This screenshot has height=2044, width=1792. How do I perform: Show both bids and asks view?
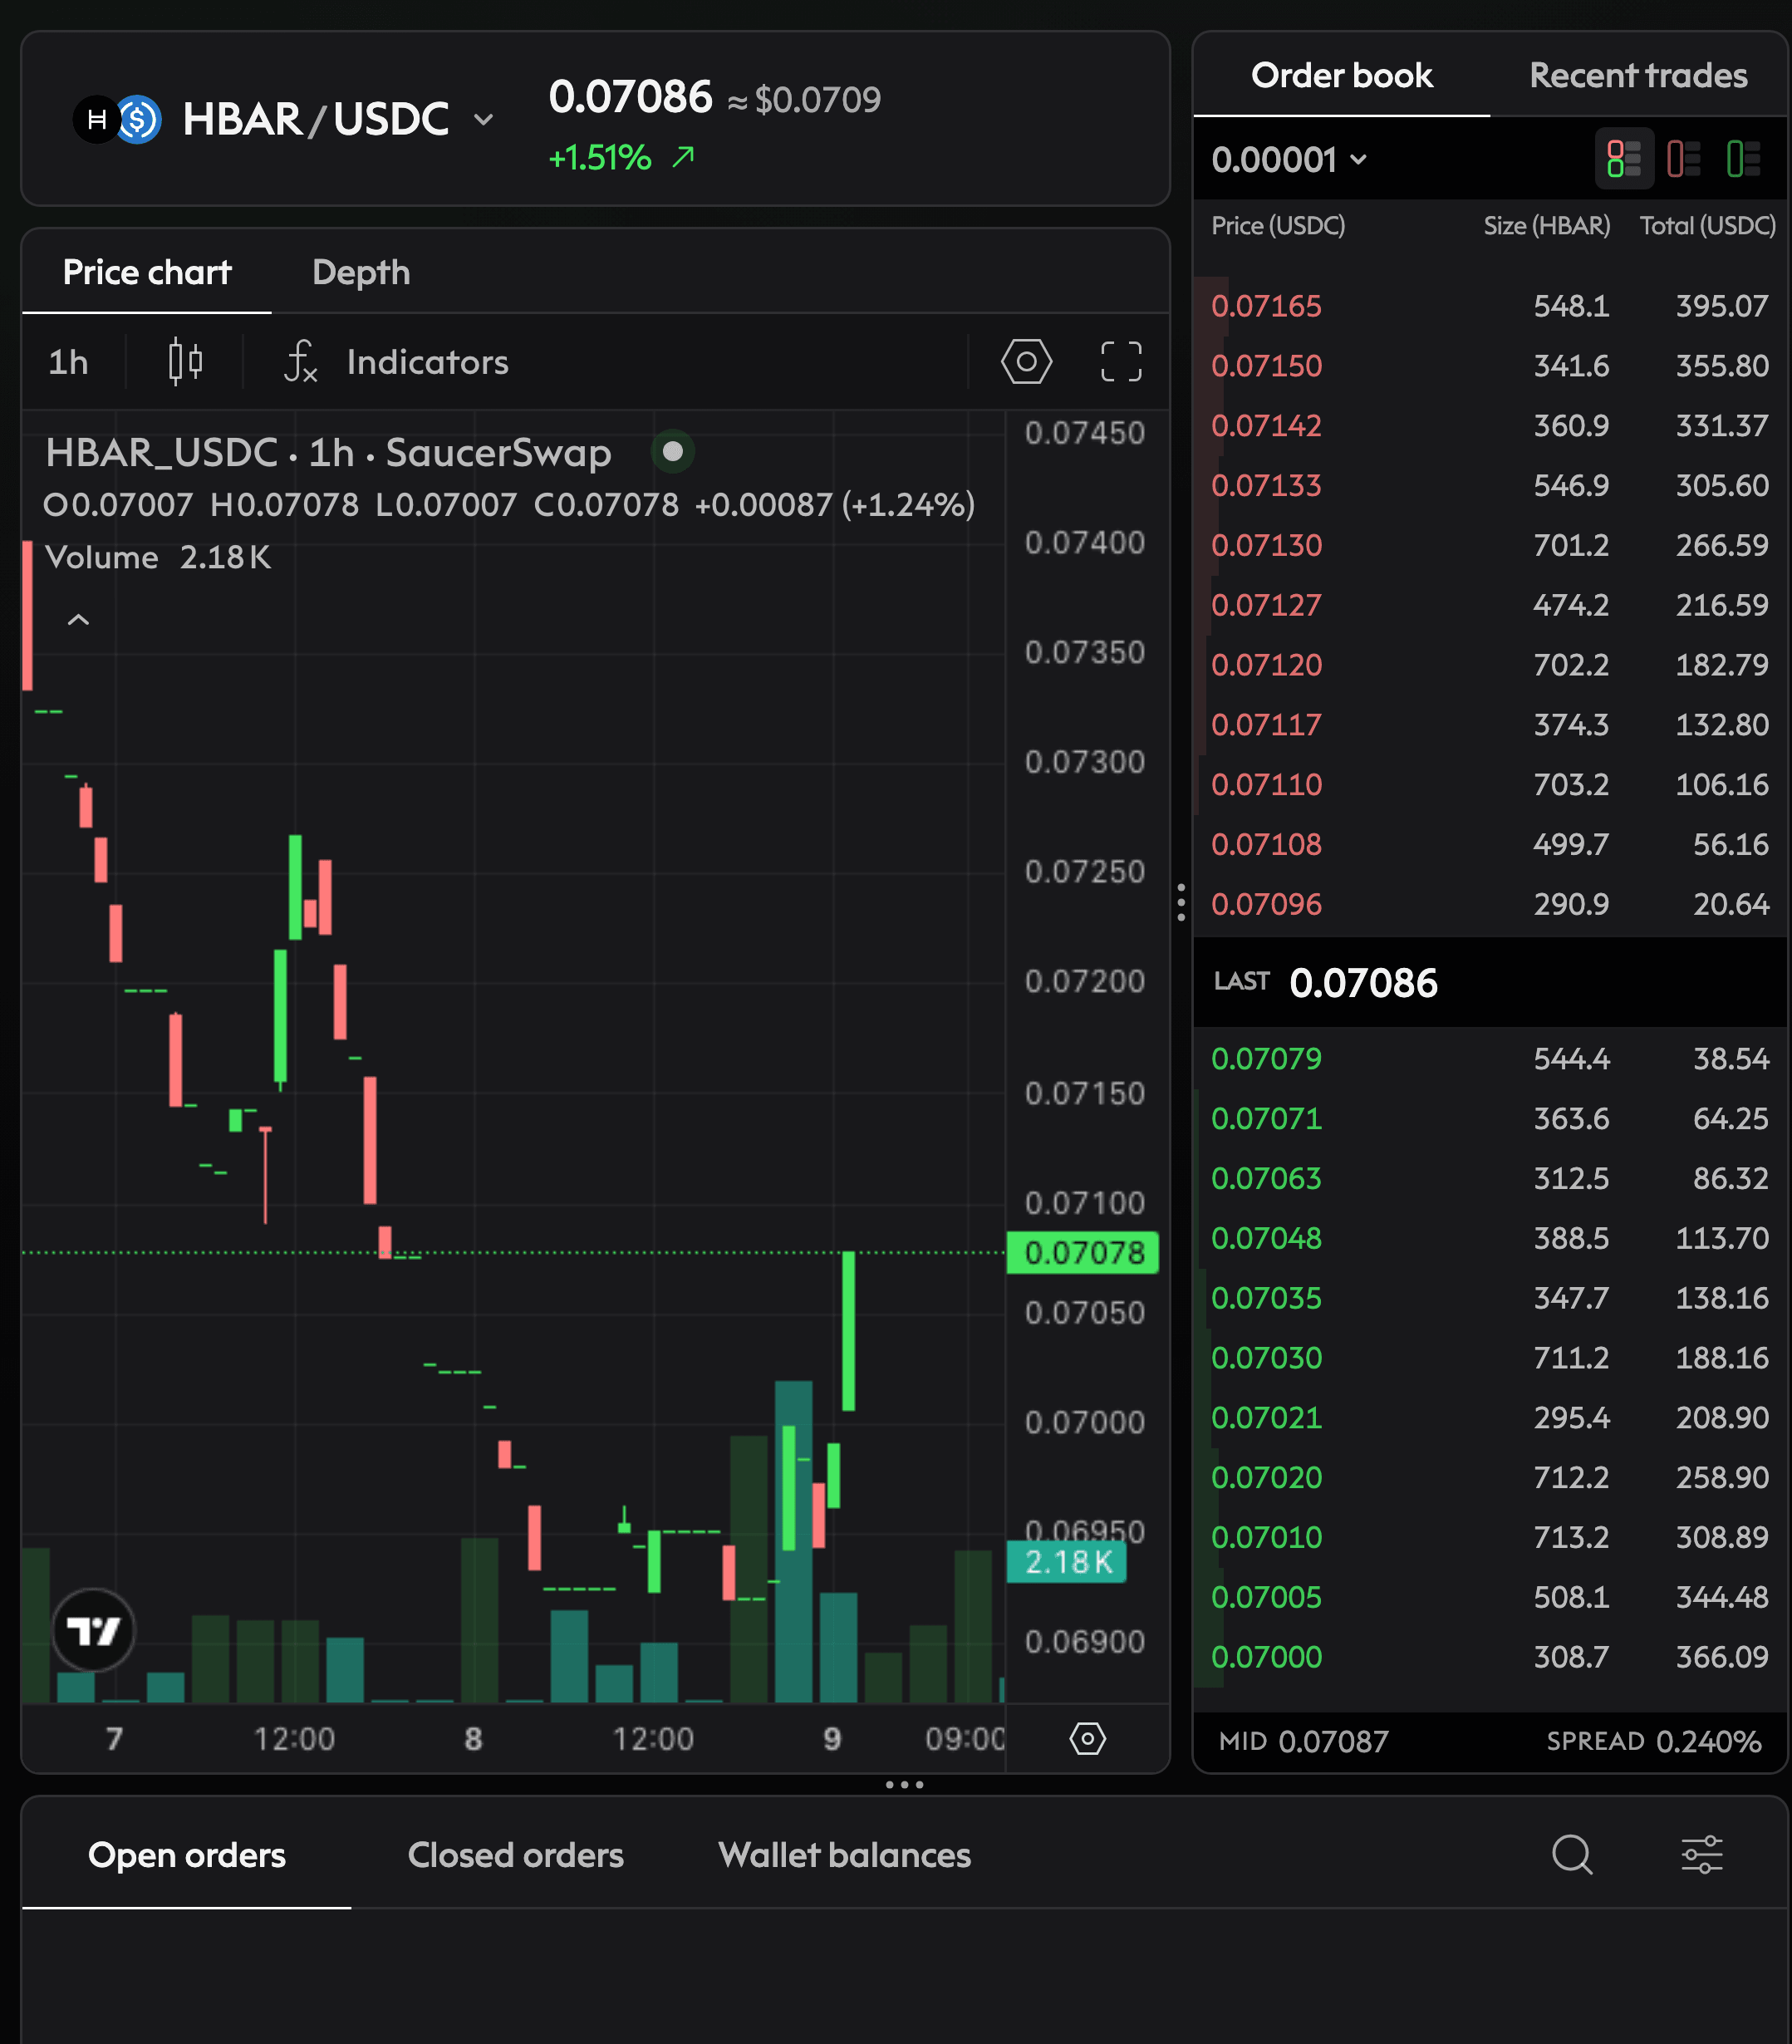coord(1623,159)
